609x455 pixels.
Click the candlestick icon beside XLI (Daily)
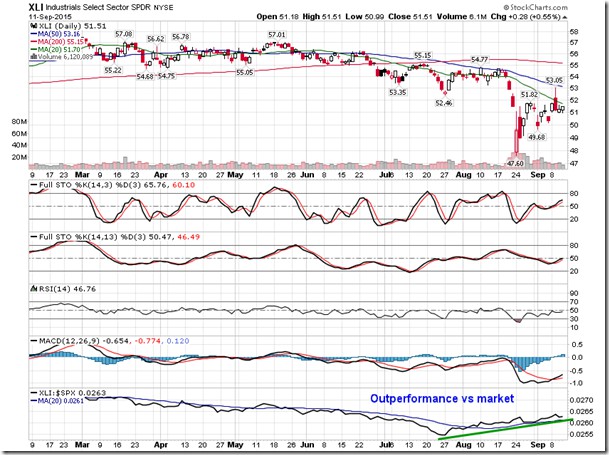click(x=33, y=26)
